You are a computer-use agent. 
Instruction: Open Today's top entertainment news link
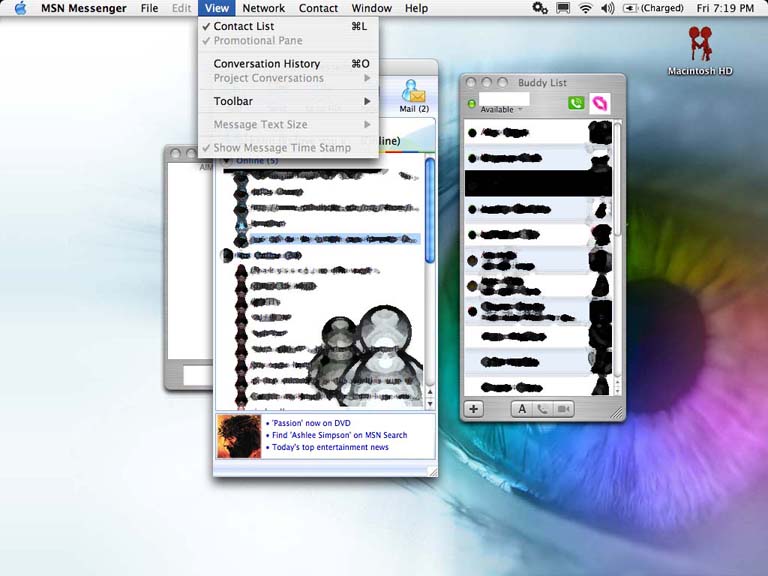(x=330, y=447)
